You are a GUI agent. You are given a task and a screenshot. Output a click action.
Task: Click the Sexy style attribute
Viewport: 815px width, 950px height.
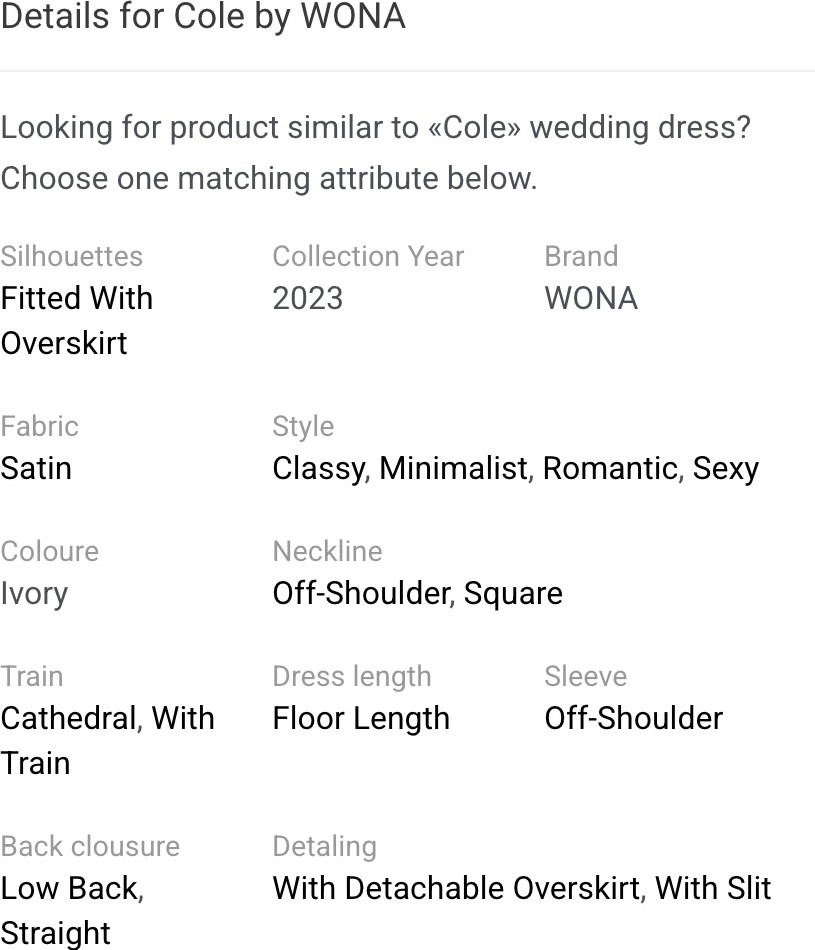pyautogui.click(x=725, y=469)
